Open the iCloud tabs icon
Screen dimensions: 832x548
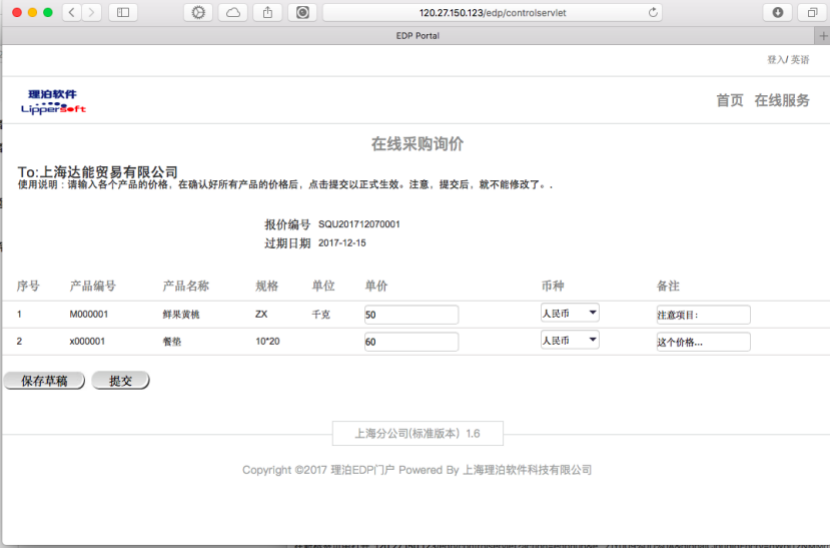pyautogui.click(x=232, y=12)
